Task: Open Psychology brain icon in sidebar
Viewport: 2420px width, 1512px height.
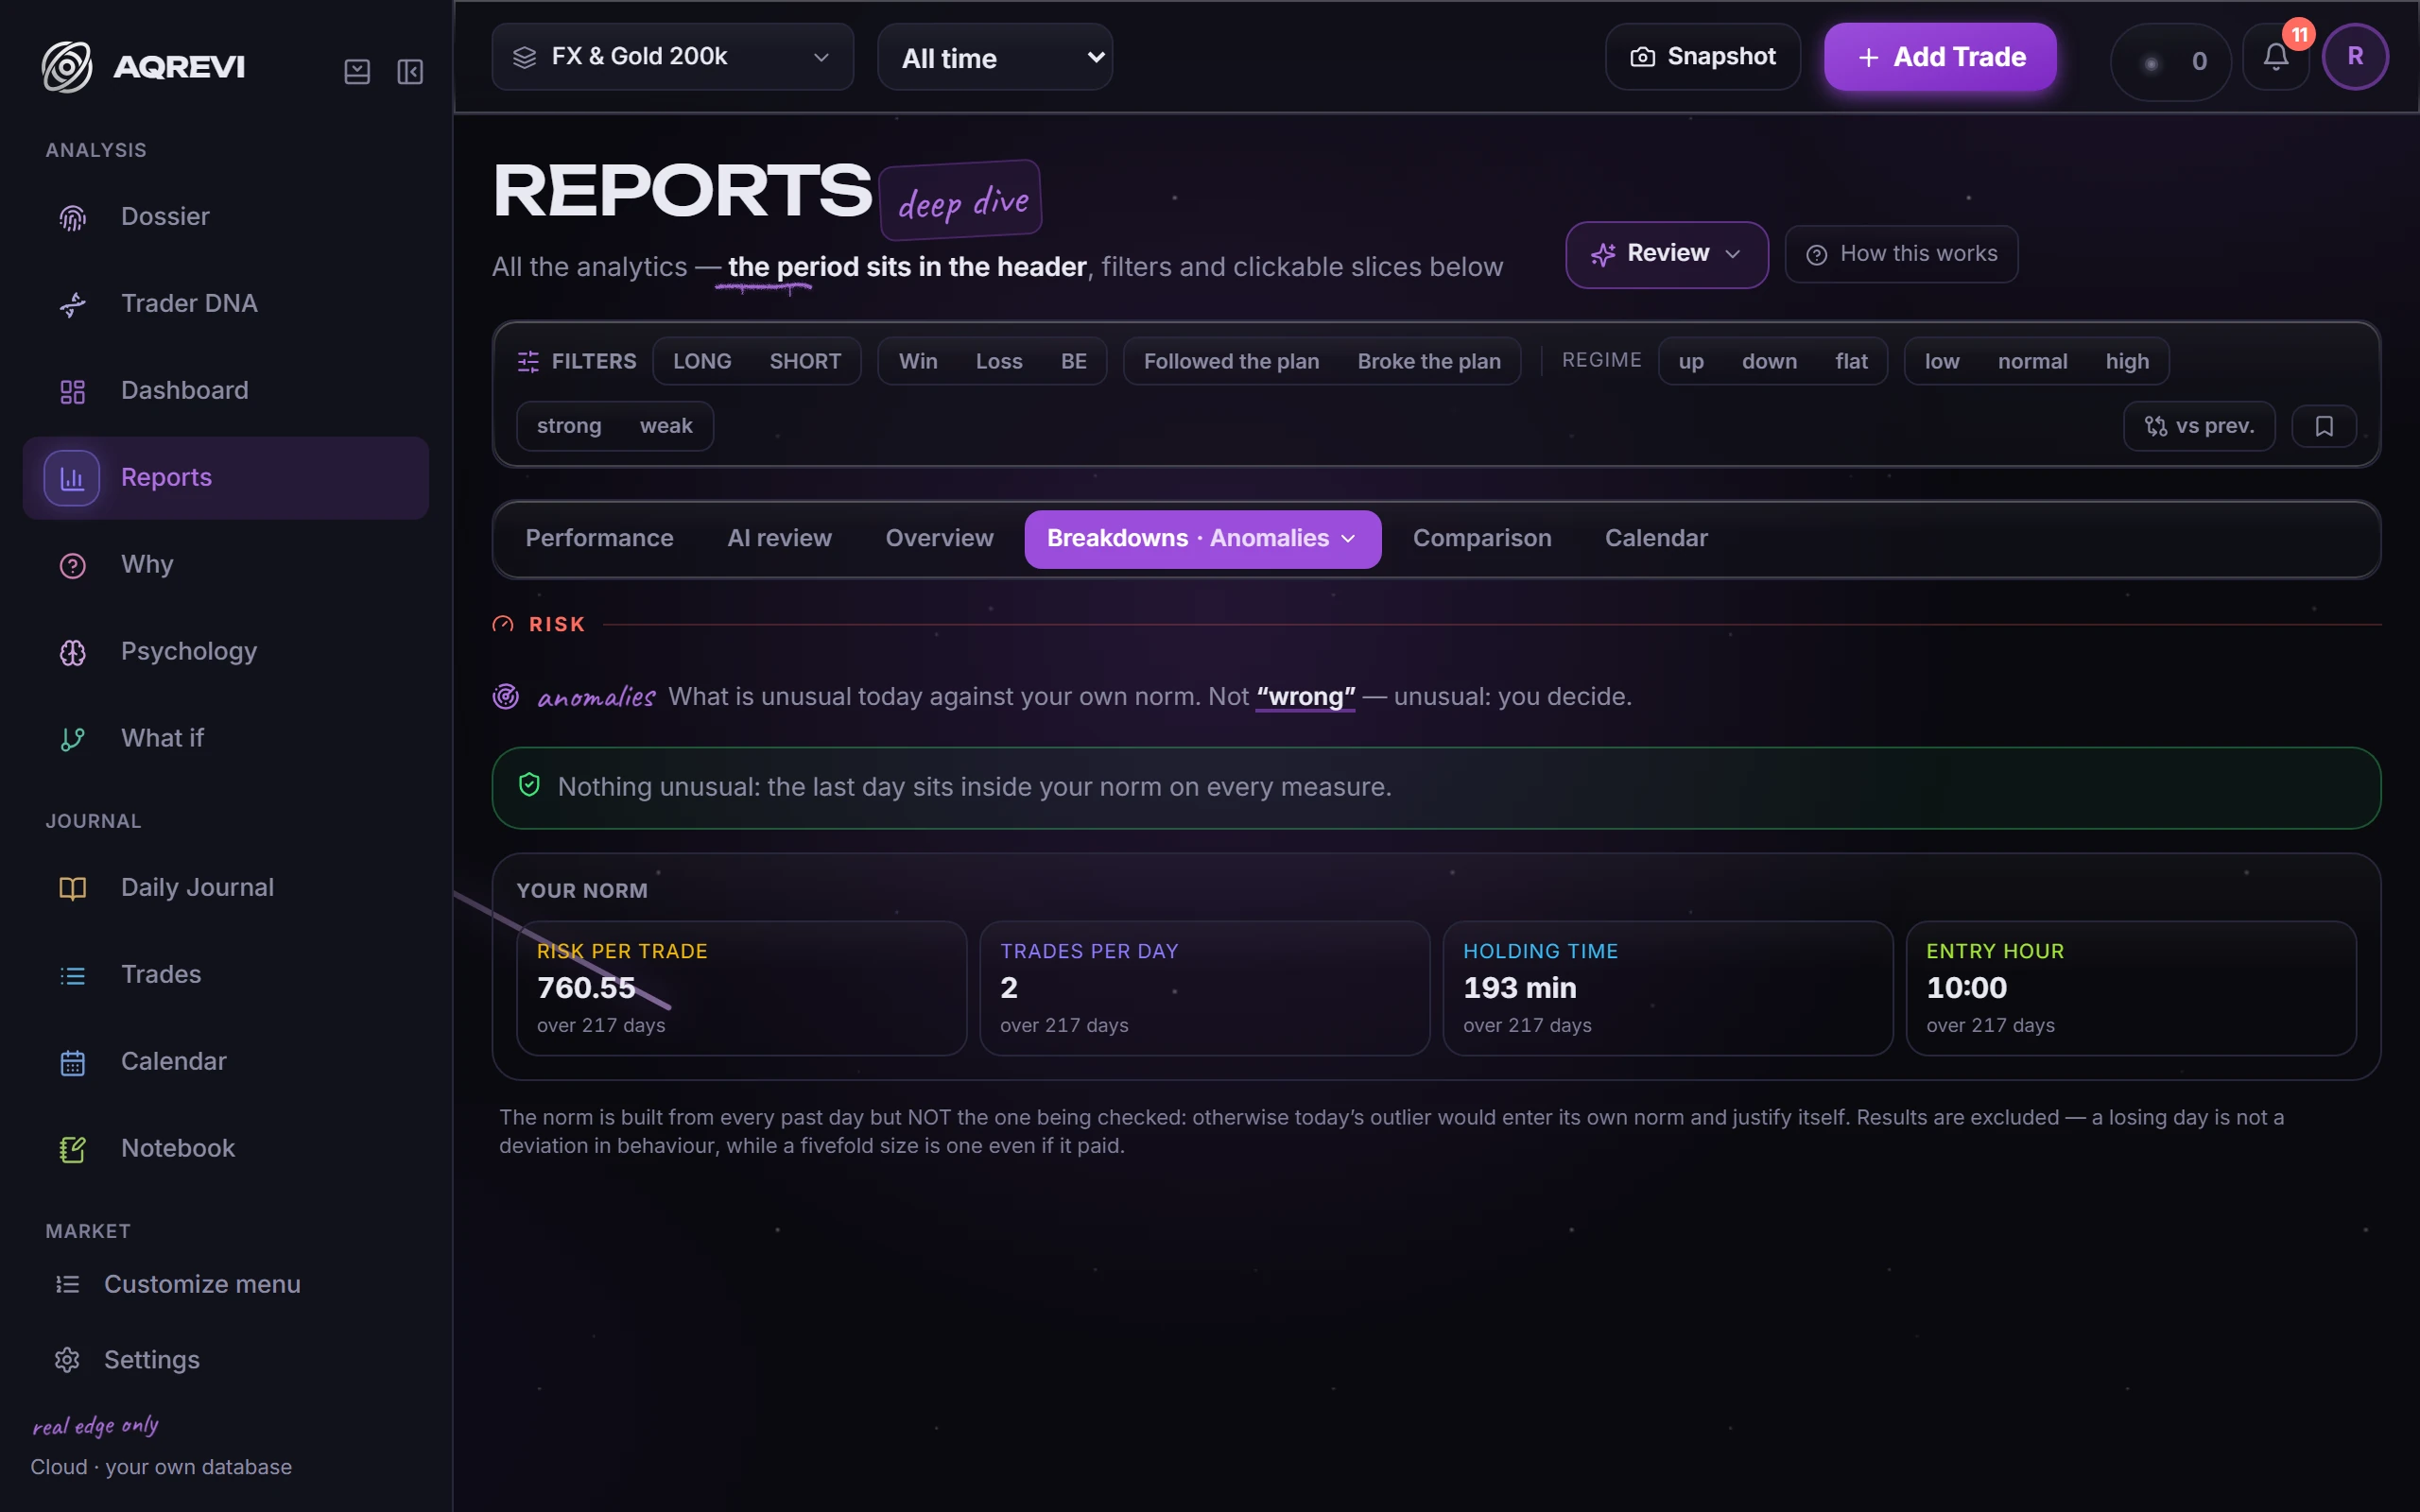Action: tap(73, 652)
